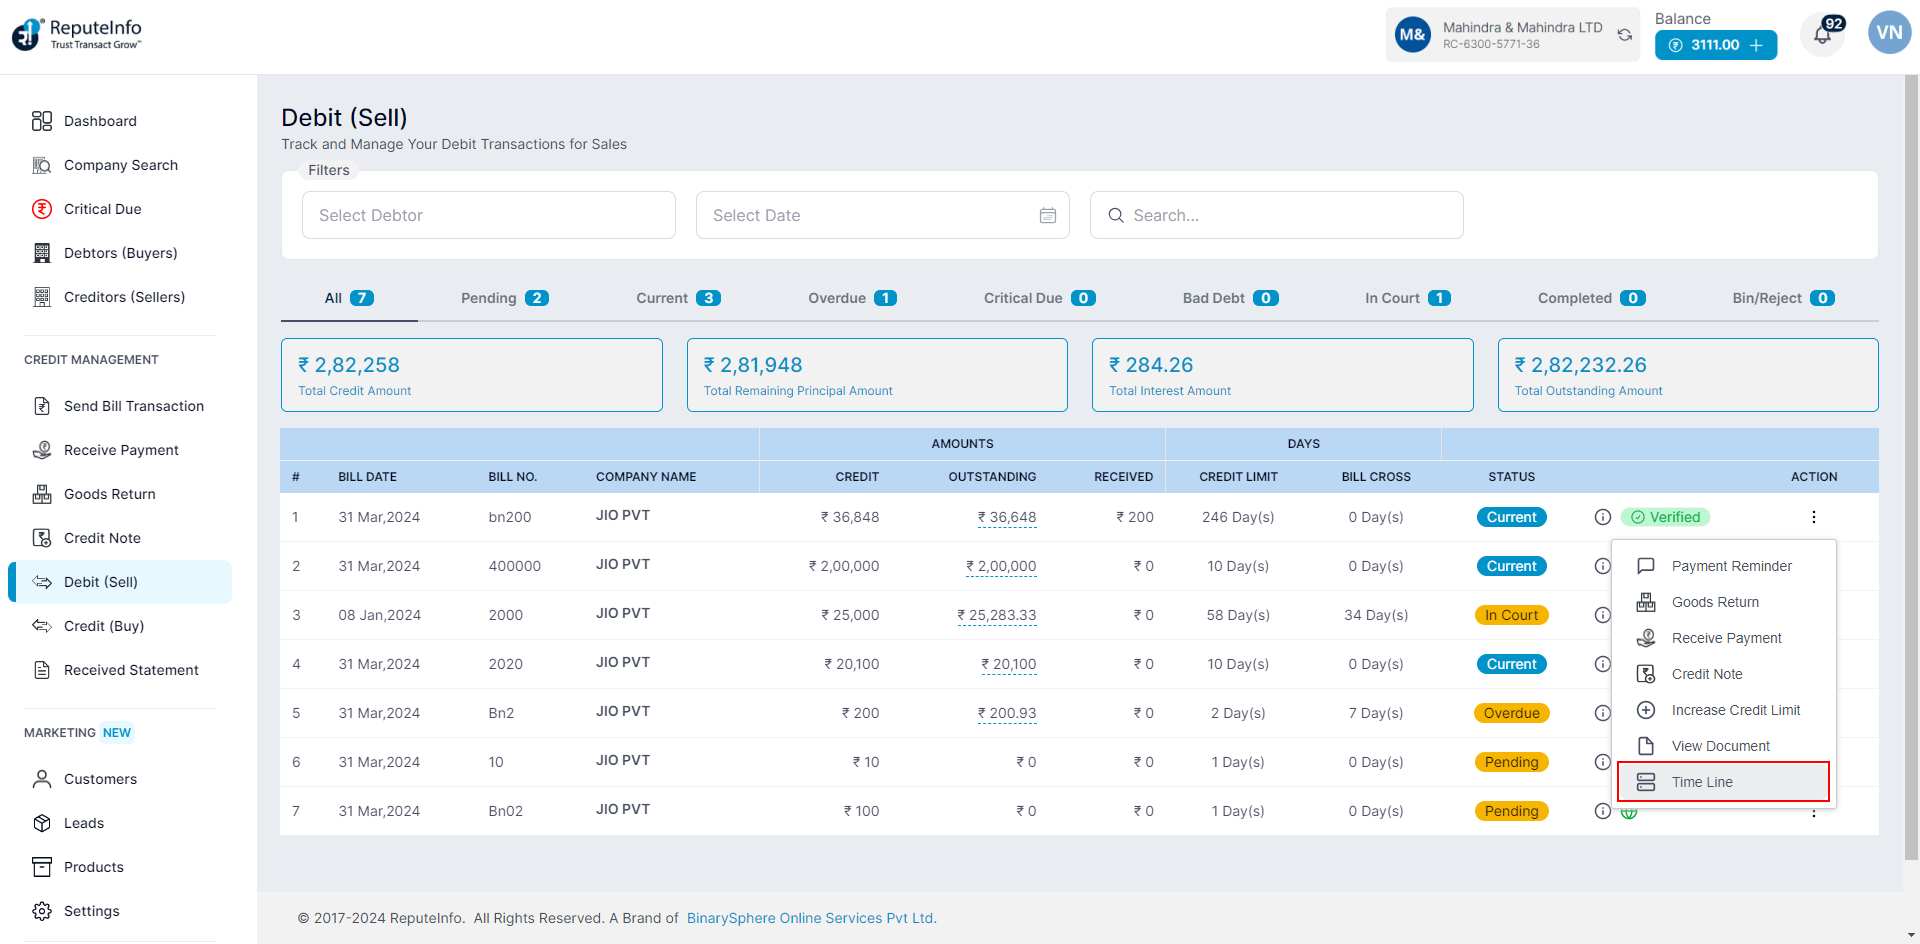The width and height of the screenshot is (1920, 944).
Task: Switch to the In Court tab
Action: pyautogui.click(x=1406, y=298)
